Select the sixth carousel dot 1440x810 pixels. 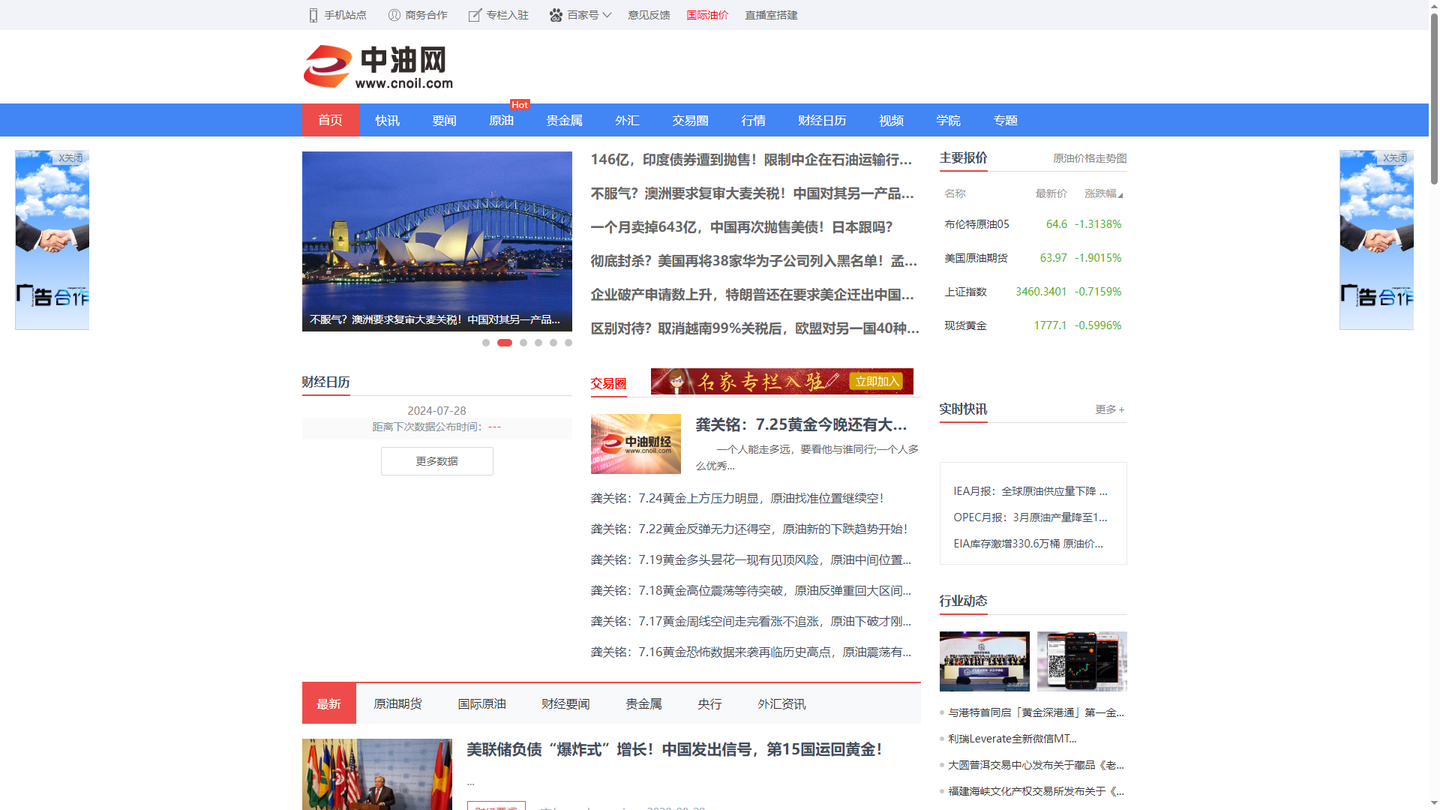pyautogui.click(x=568, y=343)
